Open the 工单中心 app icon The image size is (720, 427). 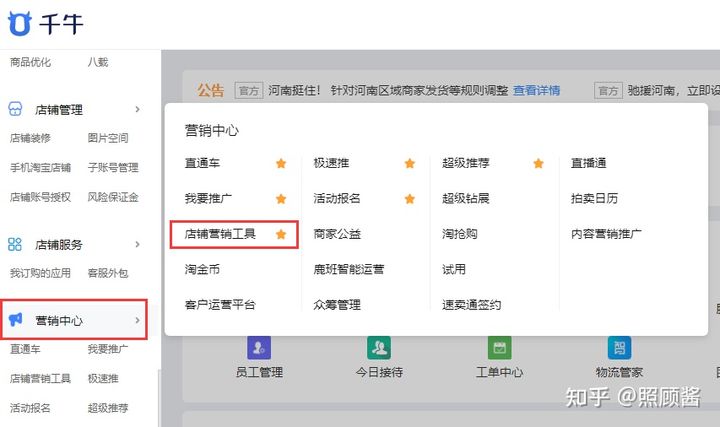pos(499,348)
